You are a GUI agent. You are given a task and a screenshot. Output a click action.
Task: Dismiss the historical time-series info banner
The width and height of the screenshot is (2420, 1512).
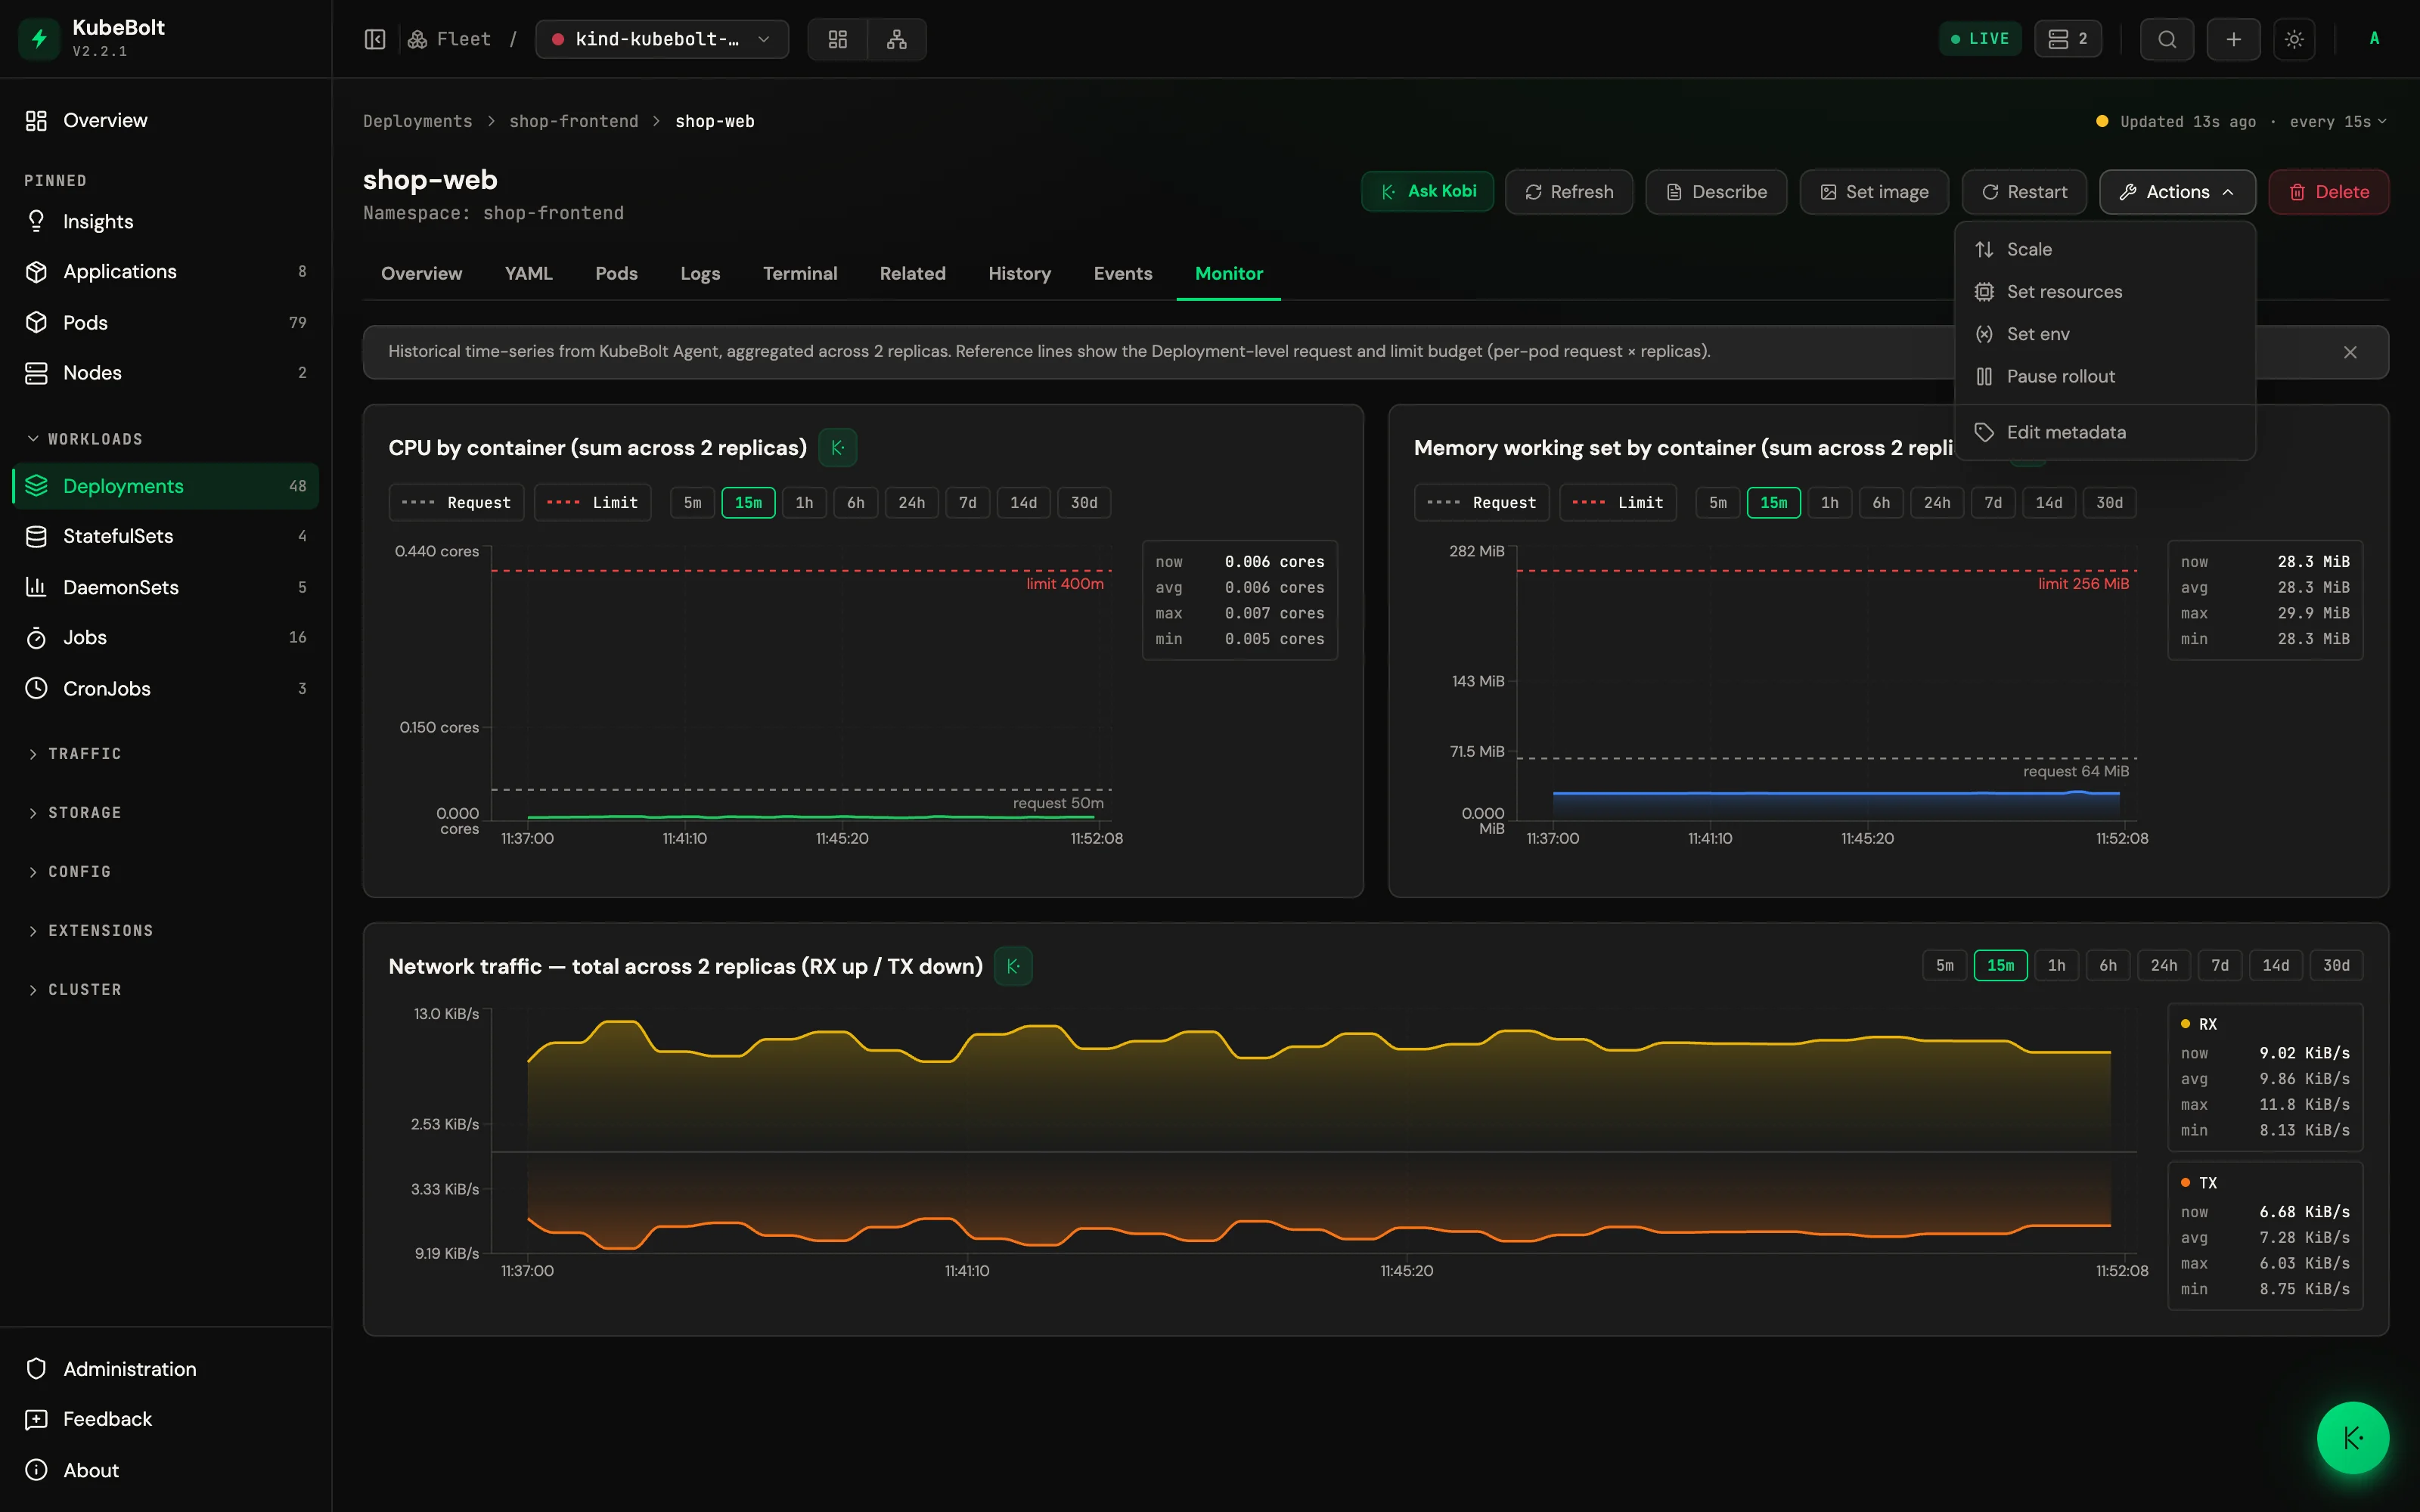pyautogui.click(x=2350, y=352)
